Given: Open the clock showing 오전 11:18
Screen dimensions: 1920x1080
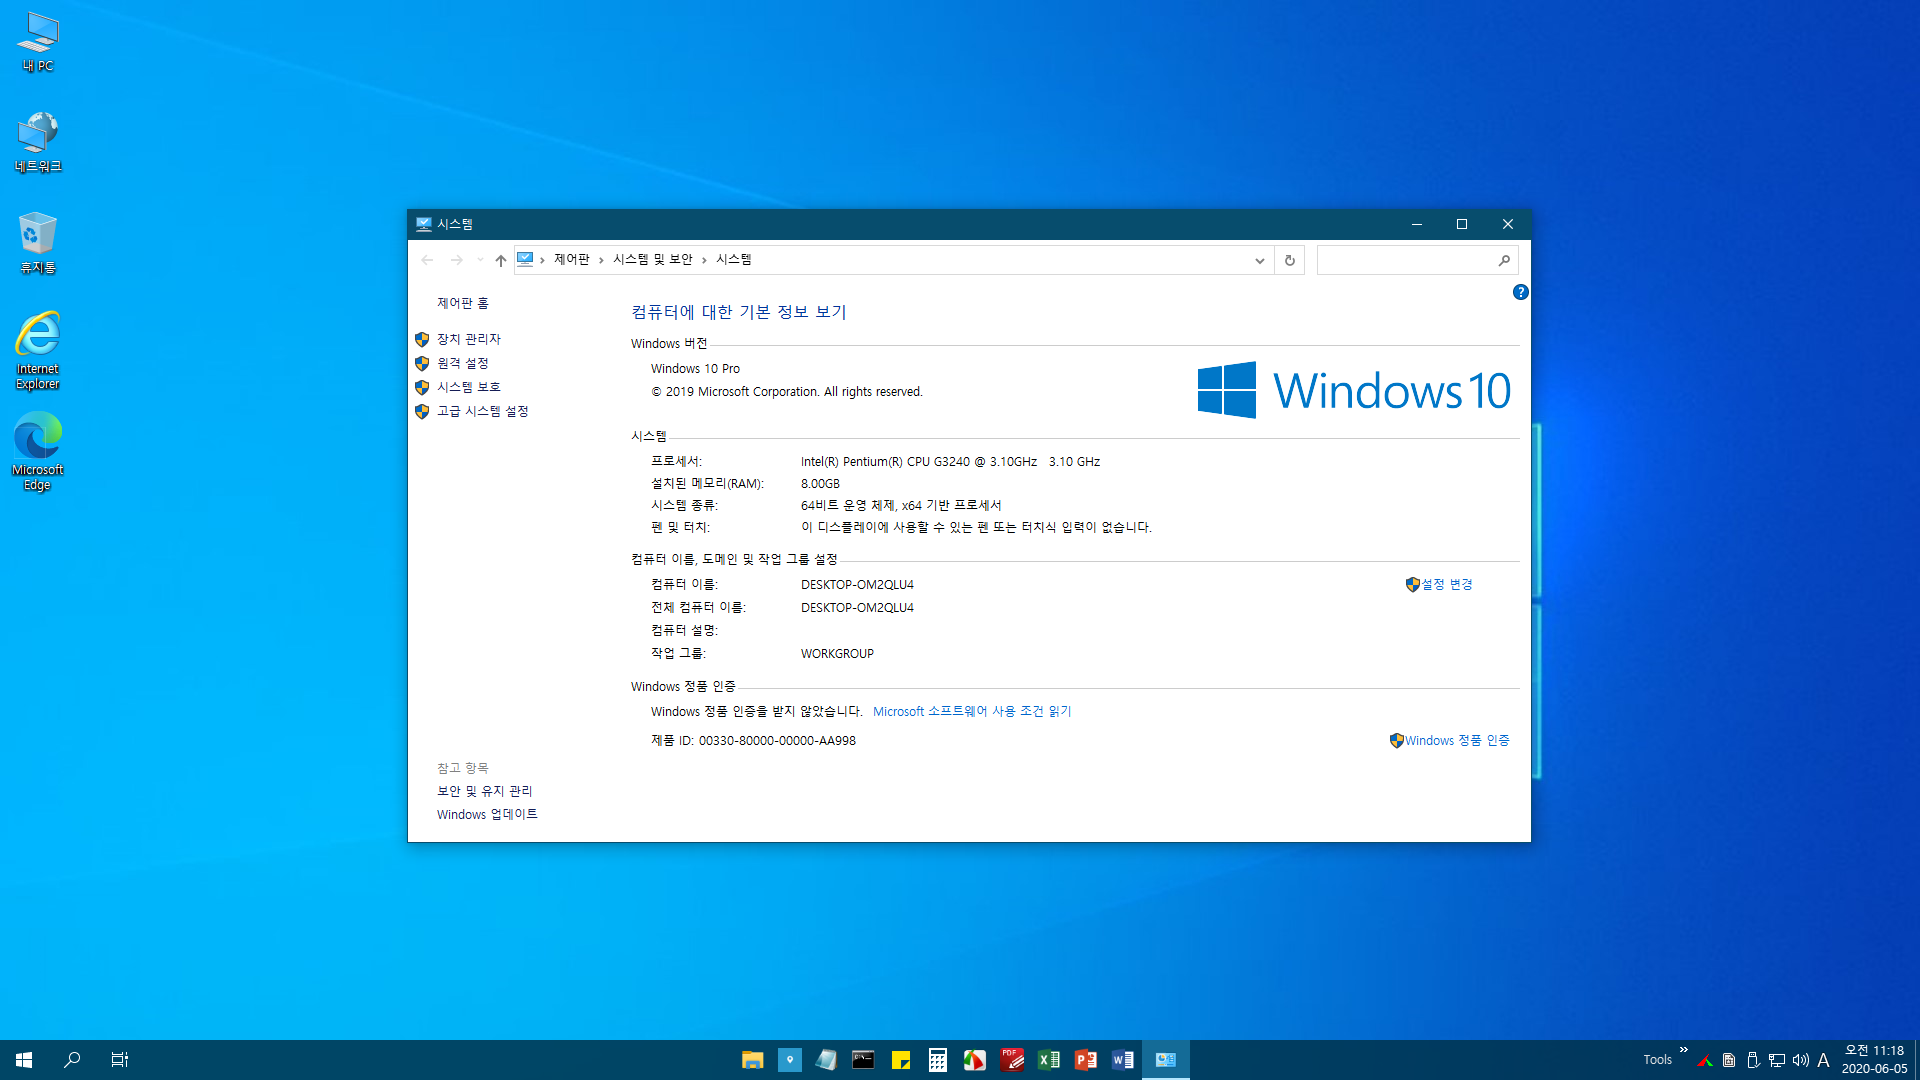Looking at the screenshot, I should click(x=1875, y=1060).
